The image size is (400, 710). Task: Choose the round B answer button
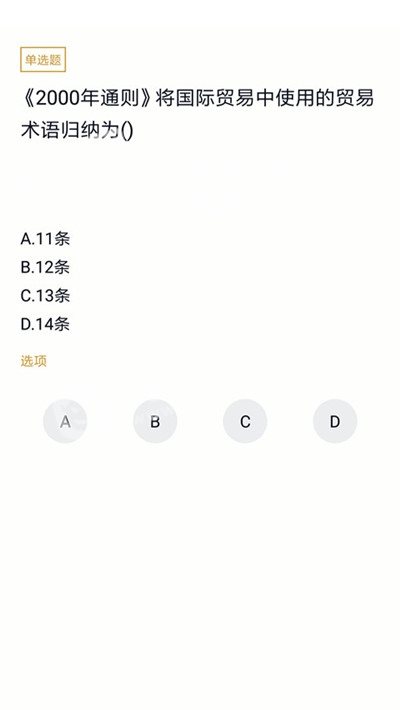pyautogui.click(x=155, y=421)
